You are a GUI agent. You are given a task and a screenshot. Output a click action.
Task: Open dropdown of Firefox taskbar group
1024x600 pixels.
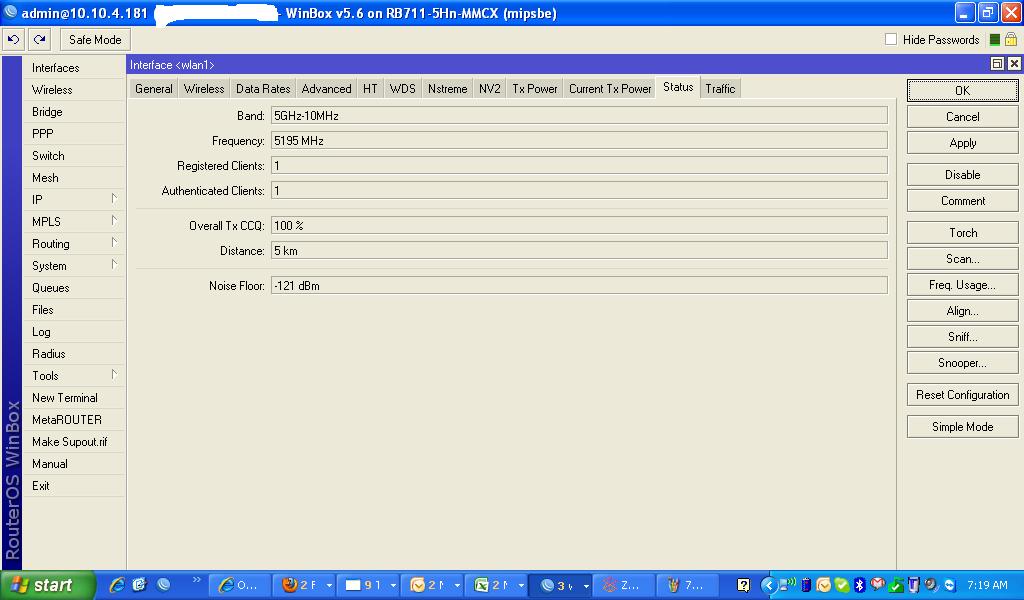pos(329,585)
